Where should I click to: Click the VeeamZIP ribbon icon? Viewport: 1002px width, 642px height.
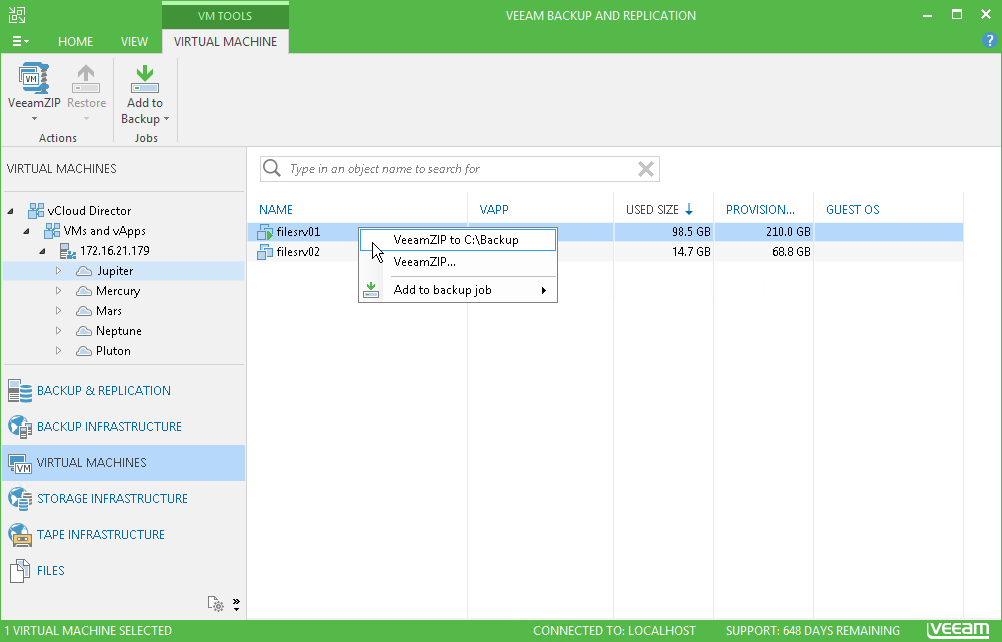[34, 79]
